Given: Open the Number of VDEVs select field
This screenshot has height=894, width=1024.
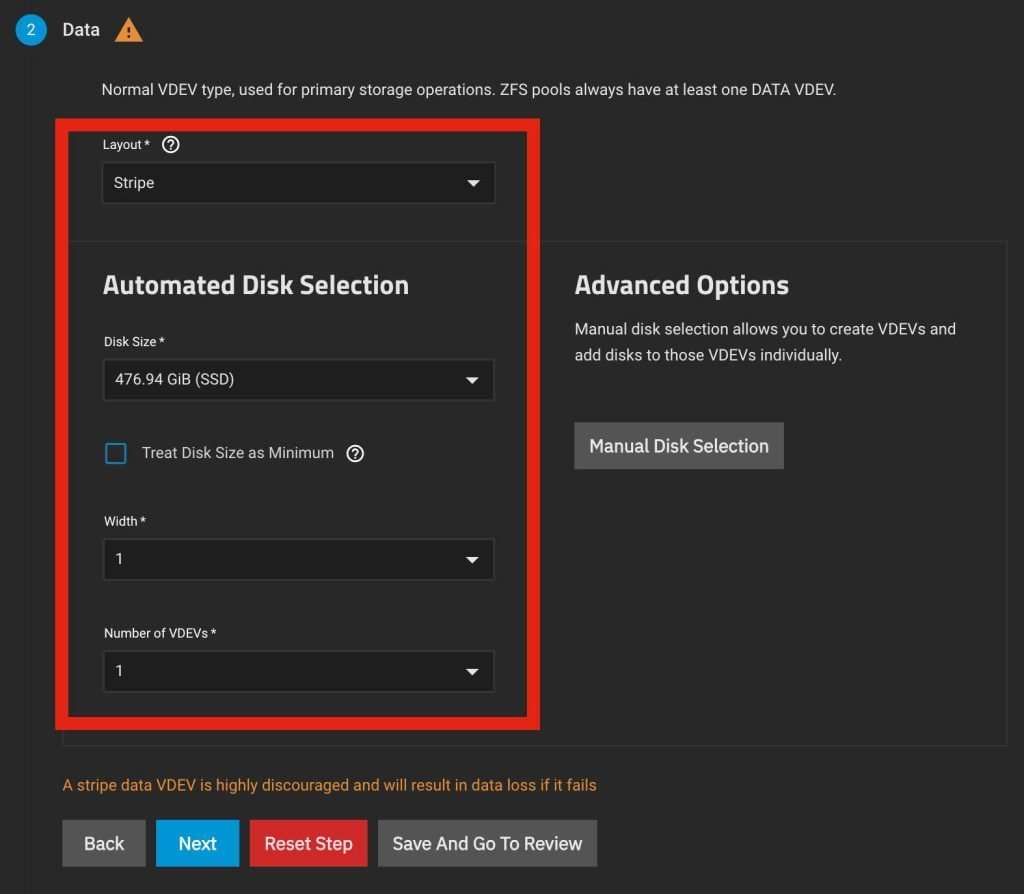Looking at the screenshot, I should pyautogui.click(x=280, y=672).
